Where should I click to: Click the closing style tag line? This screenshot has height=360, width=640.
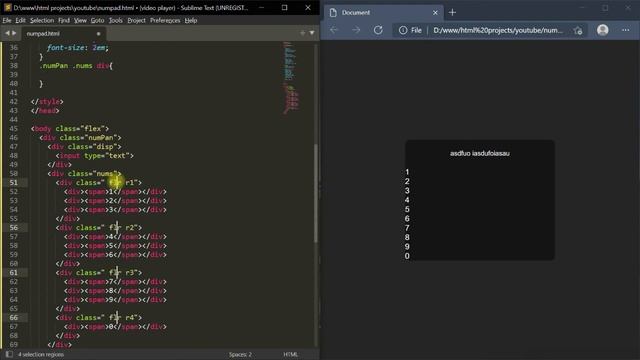coord(47,102)
